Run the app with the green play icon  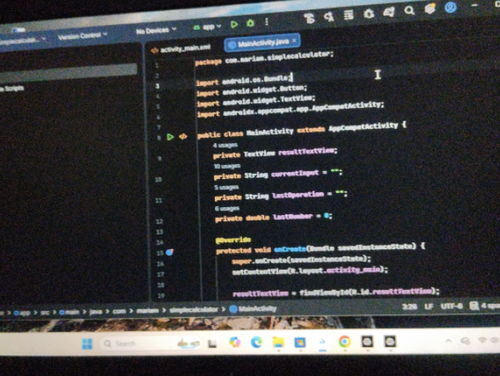pyautogui.click(x=234, y=24)
